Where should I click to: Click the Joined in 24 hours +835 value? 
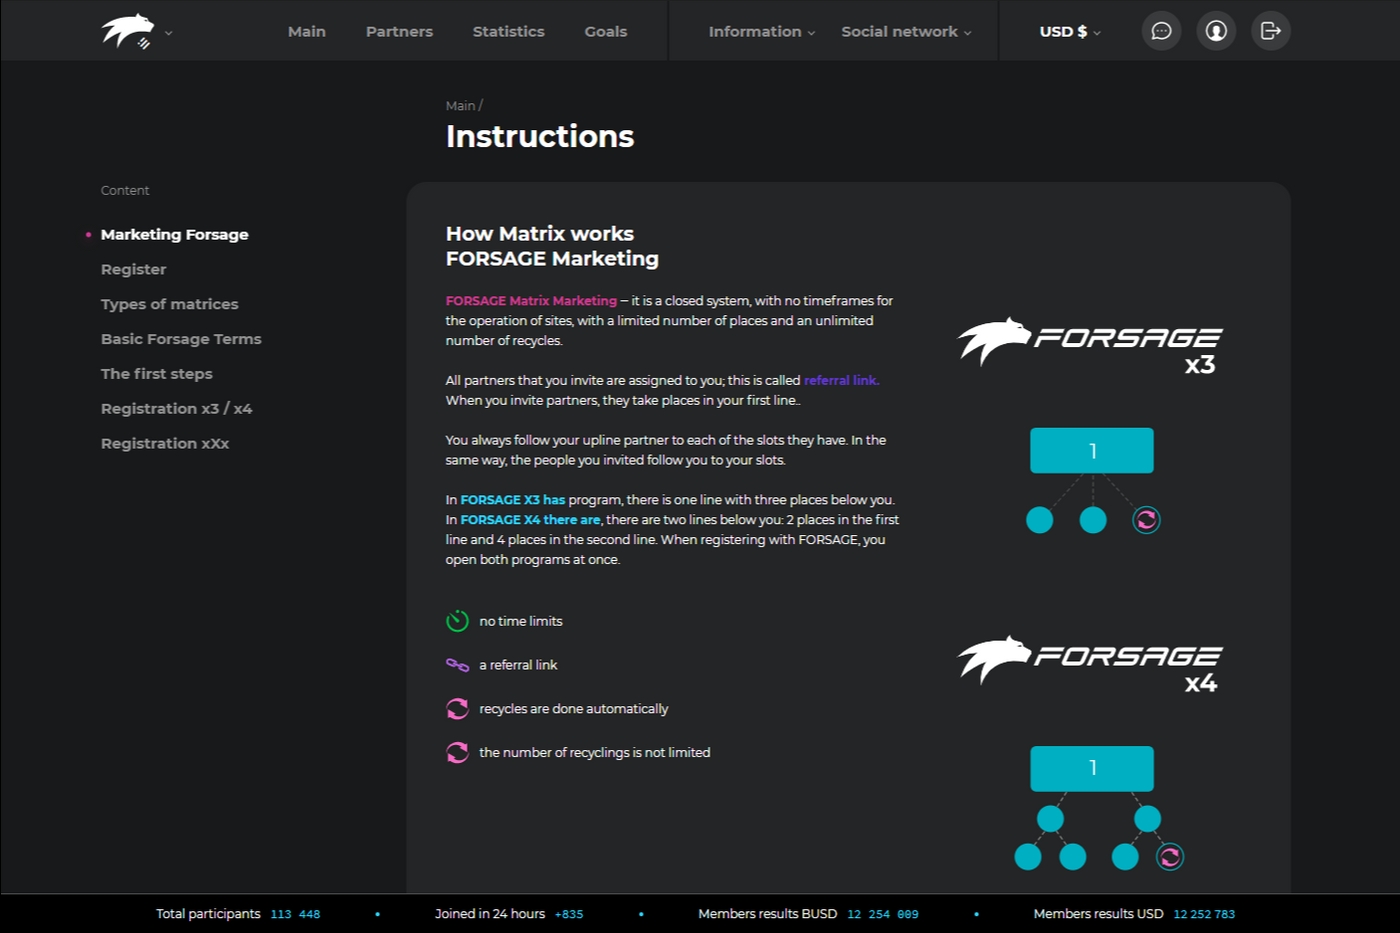coord(569,914)
